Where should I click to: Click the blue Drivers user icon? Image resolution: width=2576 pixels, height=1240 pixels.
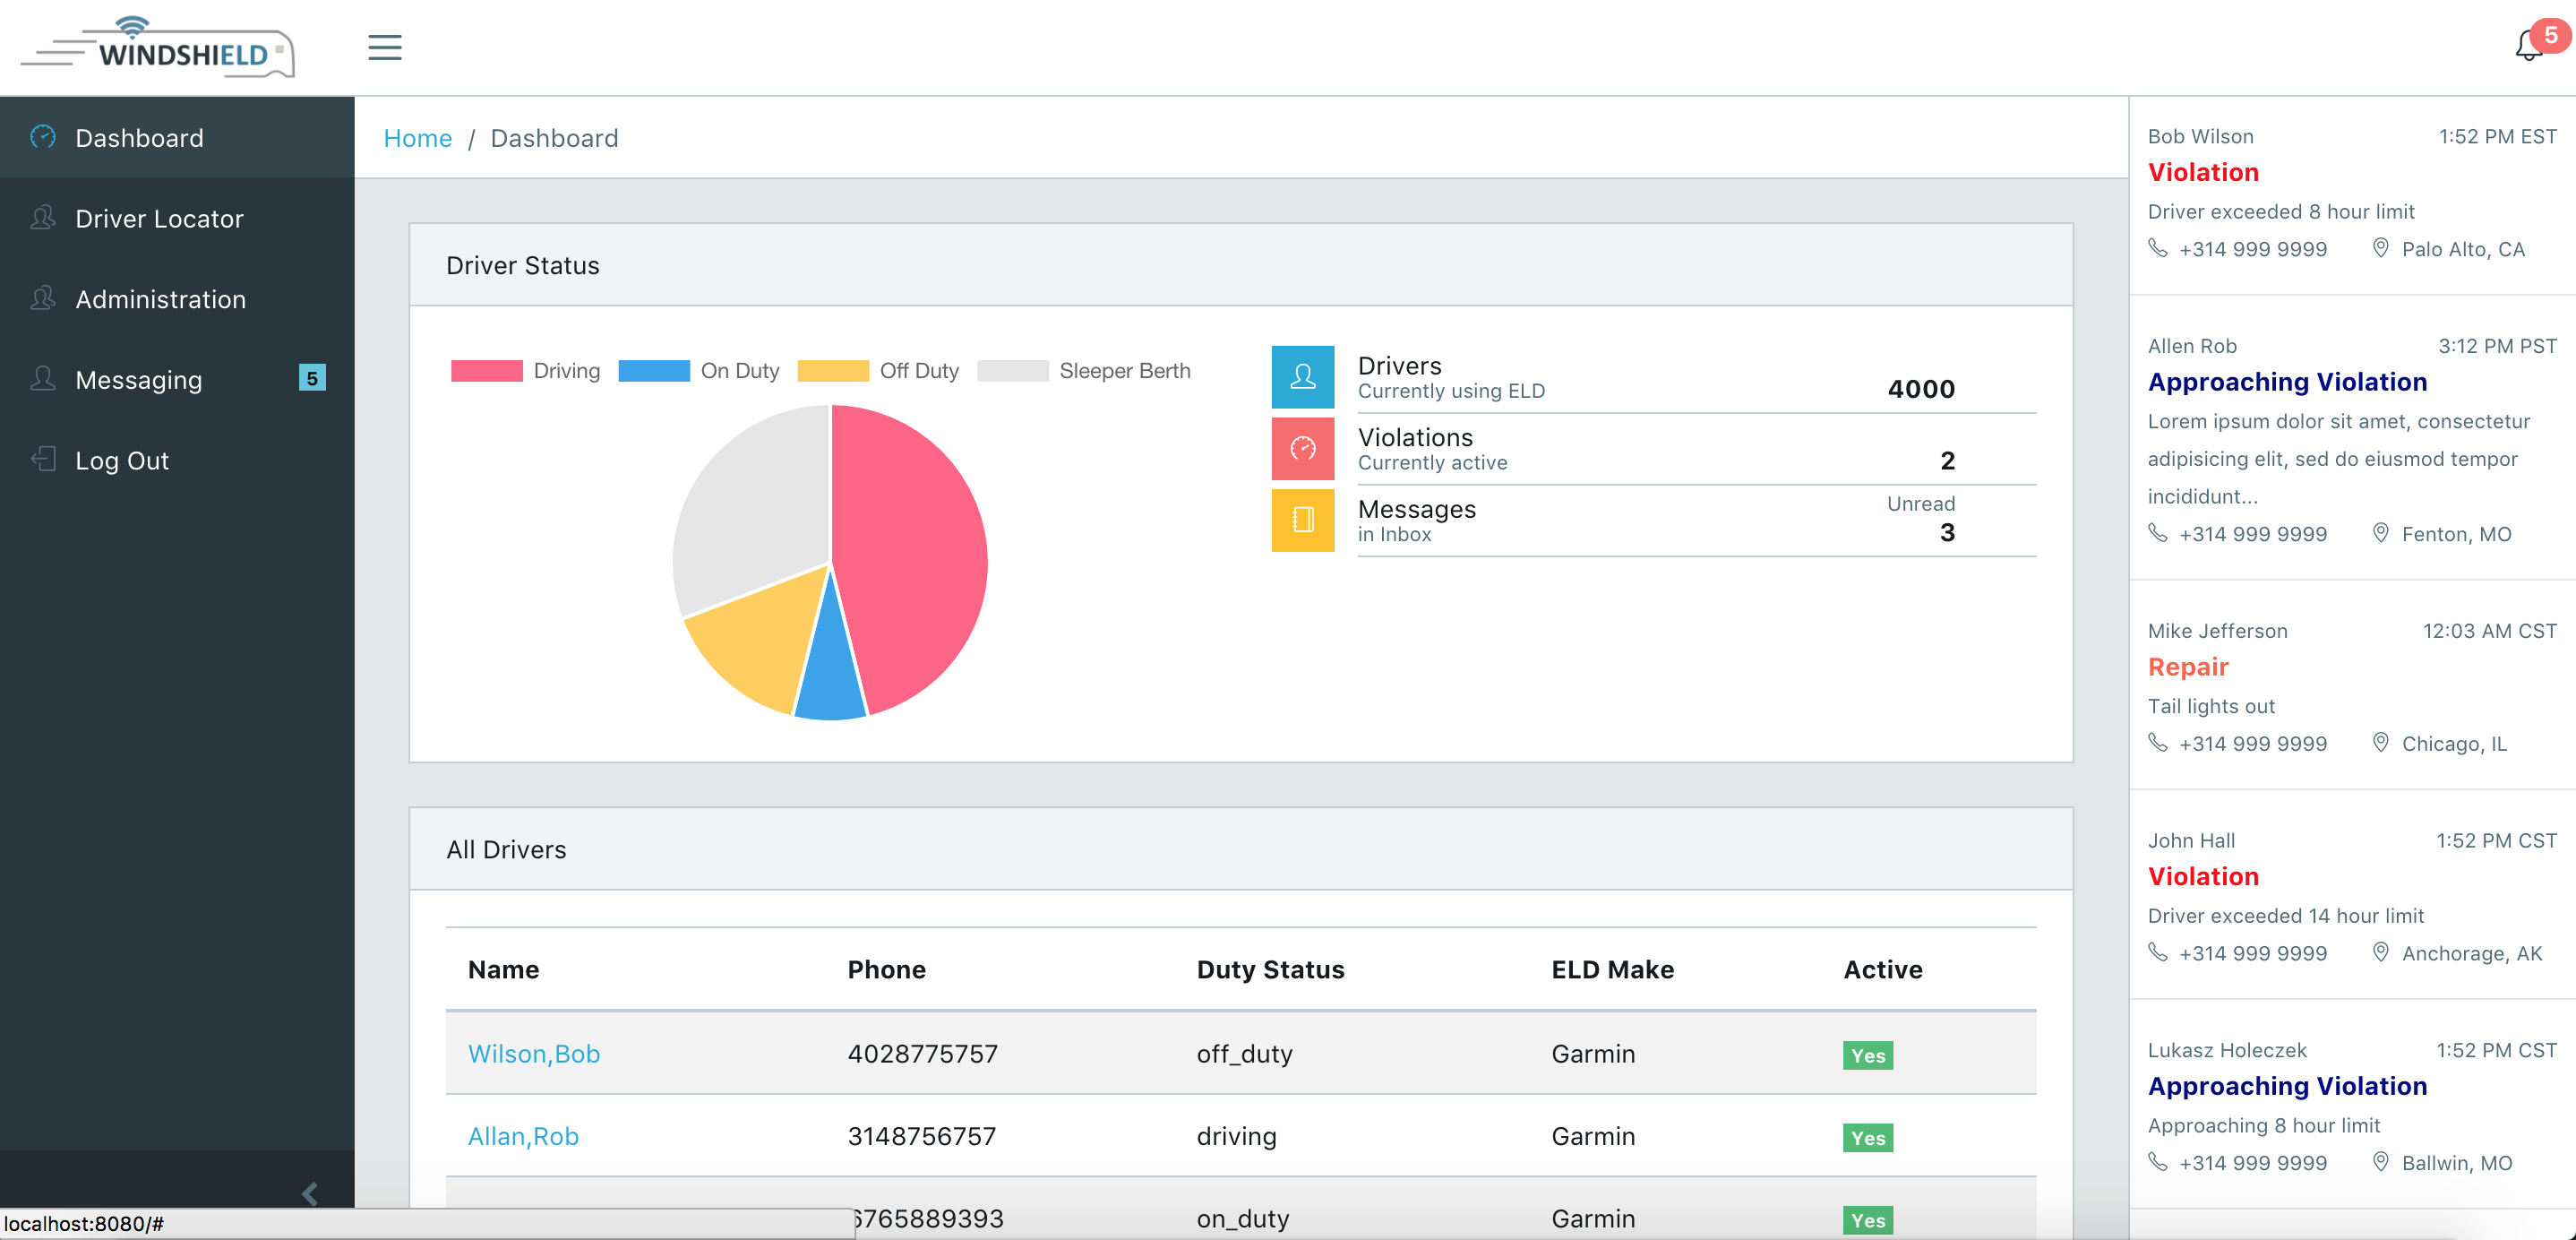[1302, 377]
